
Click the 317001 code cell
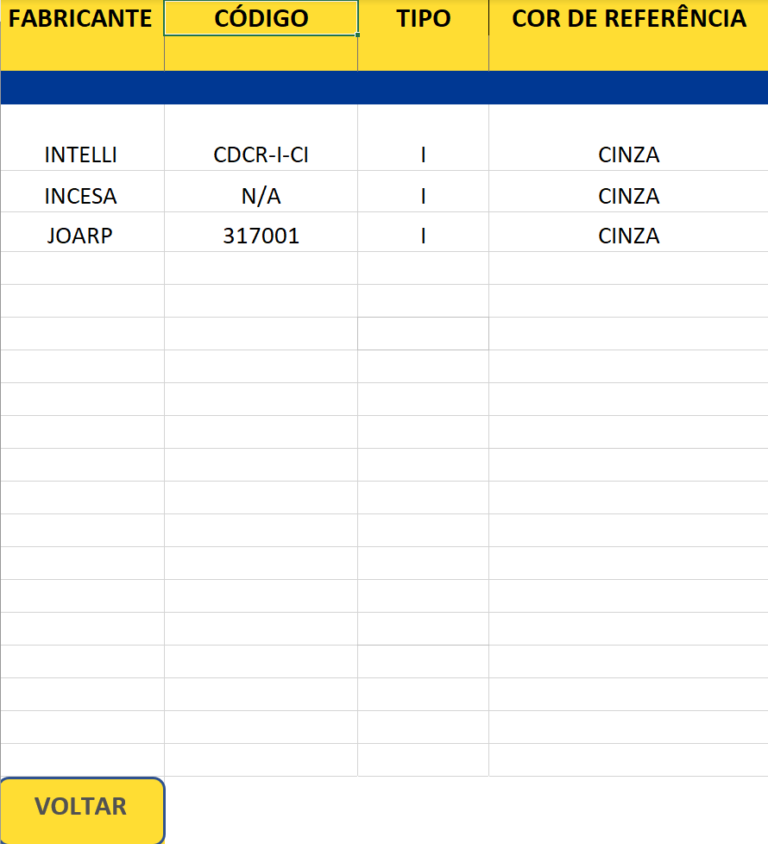(x=261, y=236)
